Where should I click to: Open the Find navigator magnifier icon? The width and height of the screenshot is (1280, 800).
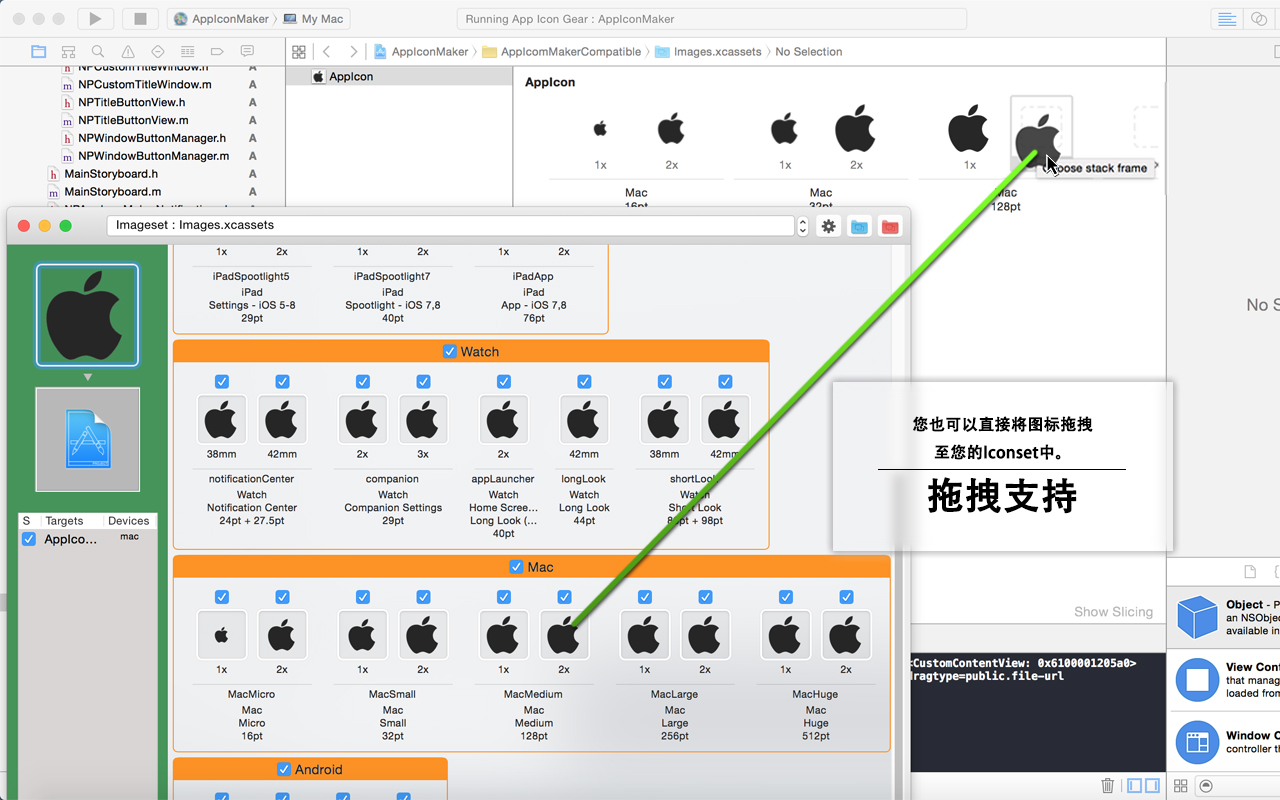[x=97, y=52]
